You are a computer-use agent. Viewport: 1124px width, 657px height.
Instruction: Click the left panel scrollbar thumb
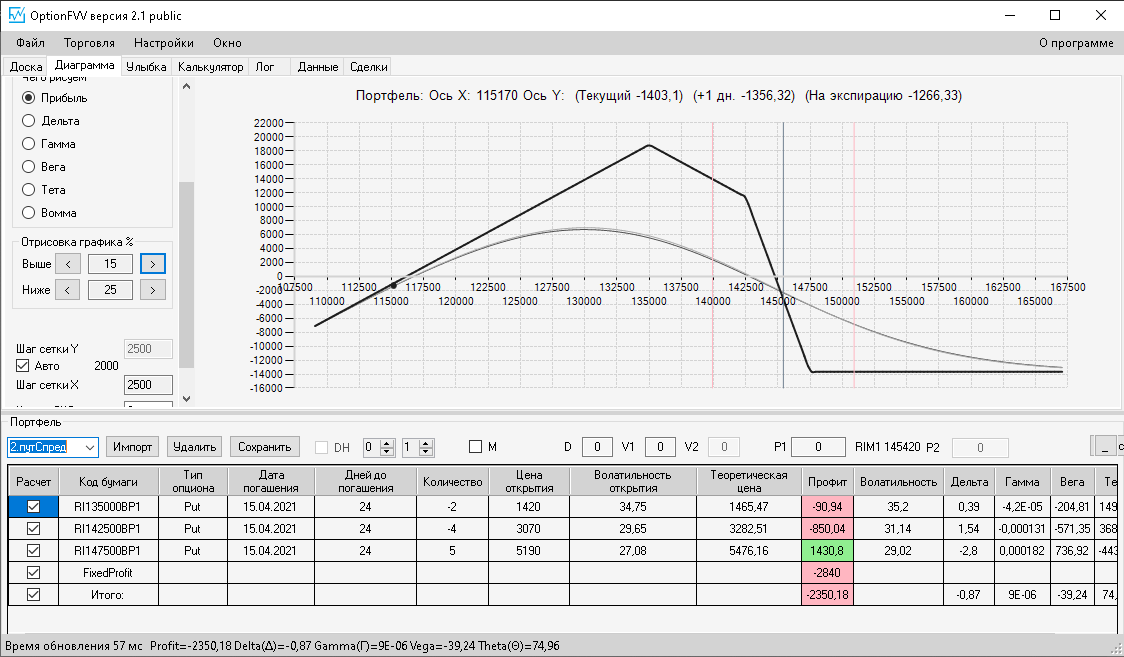coord(186,274)
